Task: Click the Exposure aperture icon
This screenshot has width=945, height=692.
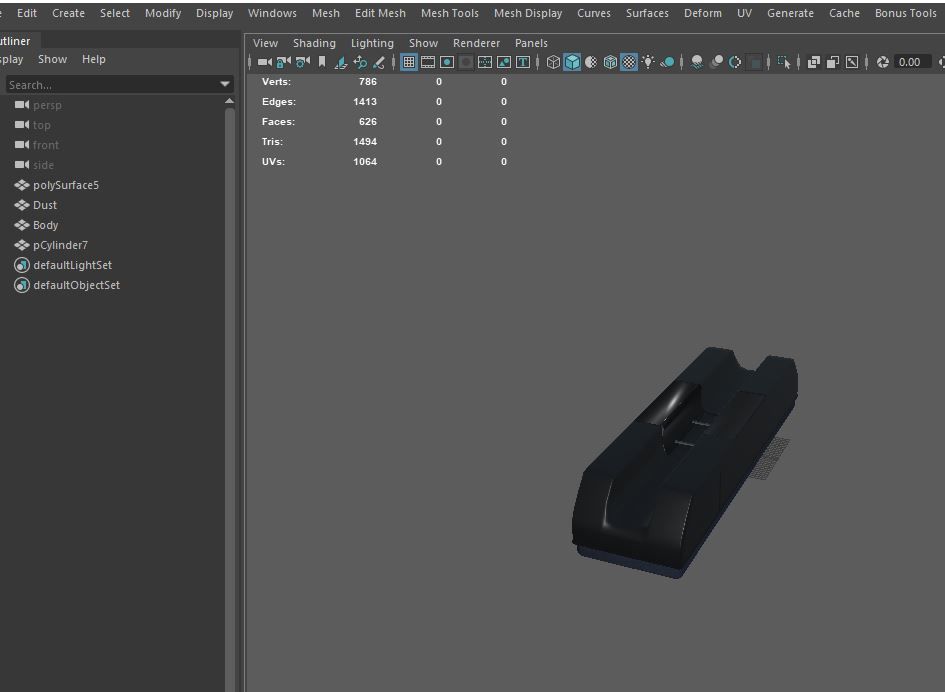Action: coord(882,61)
